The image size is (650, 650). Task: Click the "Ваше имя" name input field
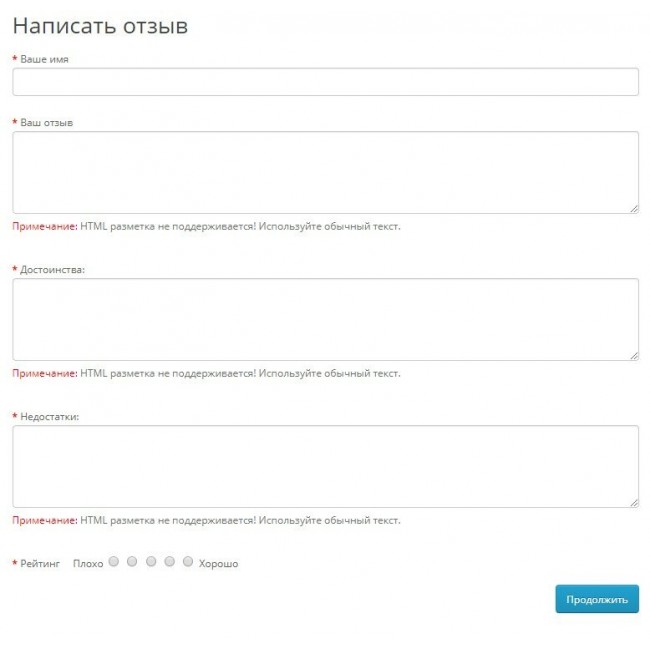coord(325,82)
